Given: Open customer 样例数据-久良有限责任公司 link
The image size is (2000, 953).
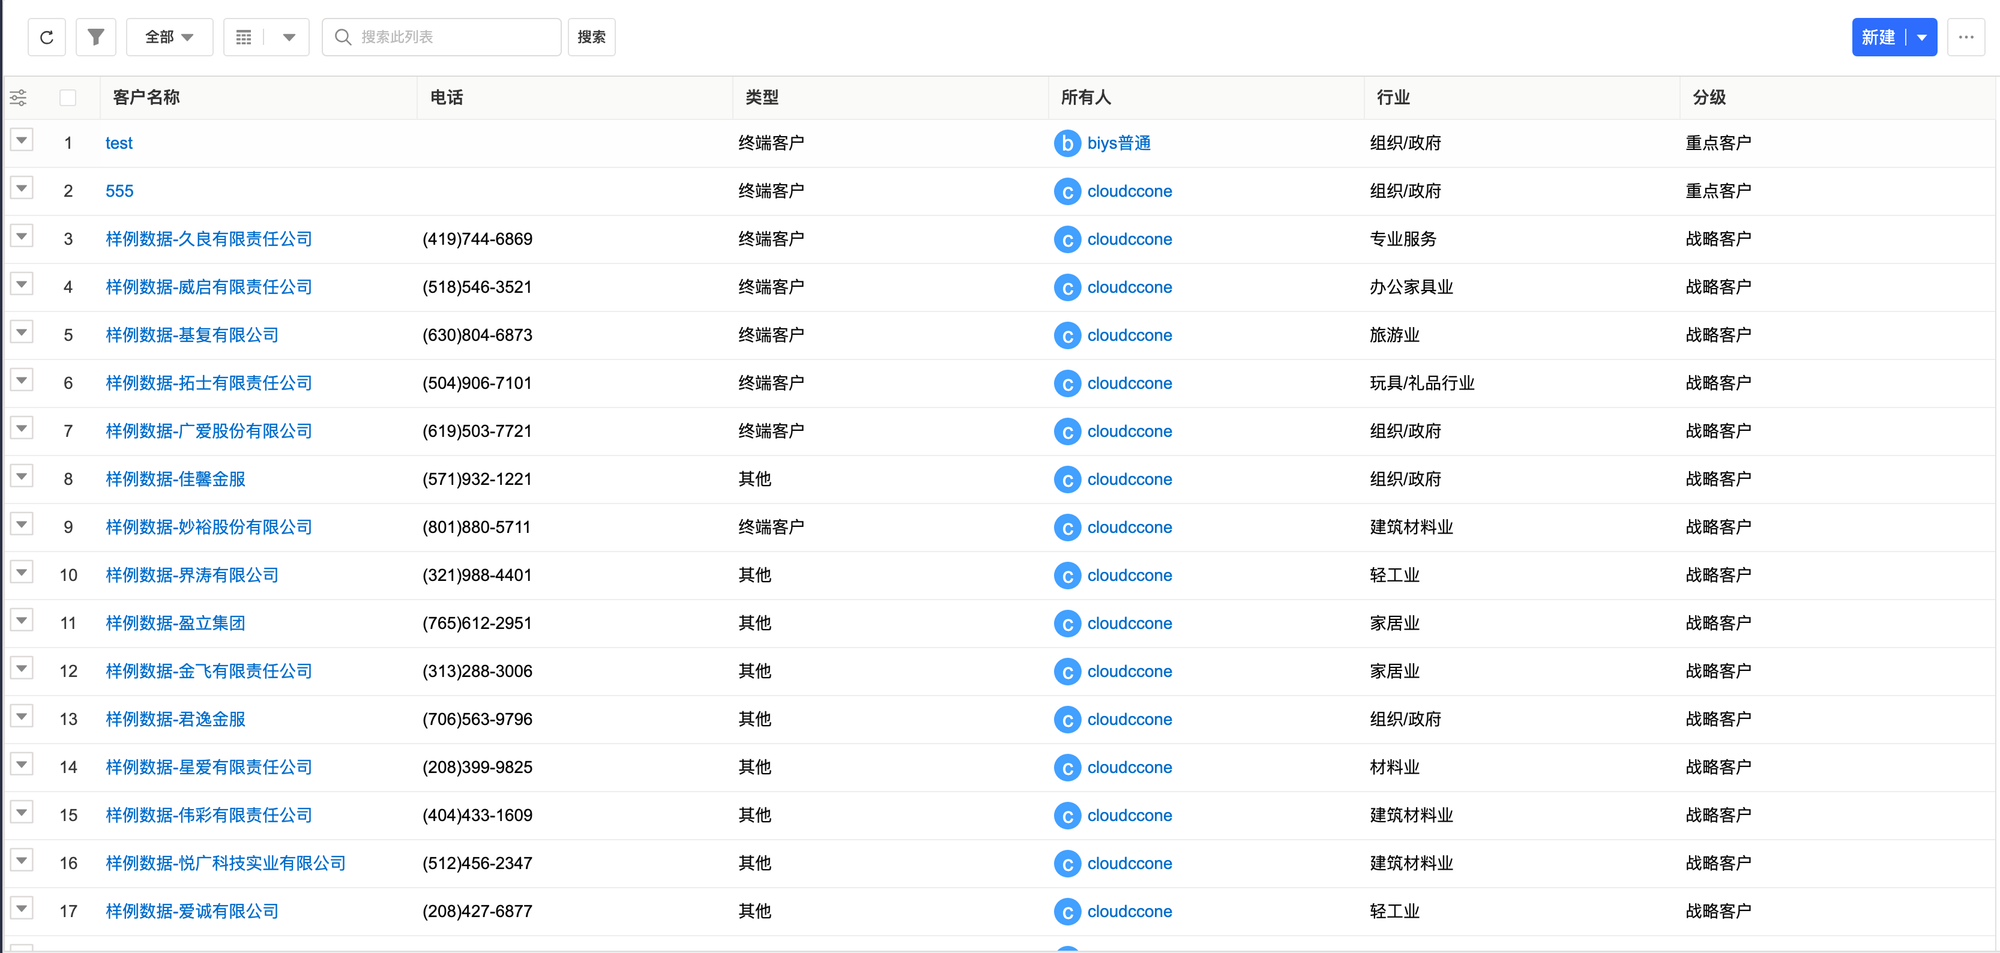Looking at the screenshot, I should 209,239.
